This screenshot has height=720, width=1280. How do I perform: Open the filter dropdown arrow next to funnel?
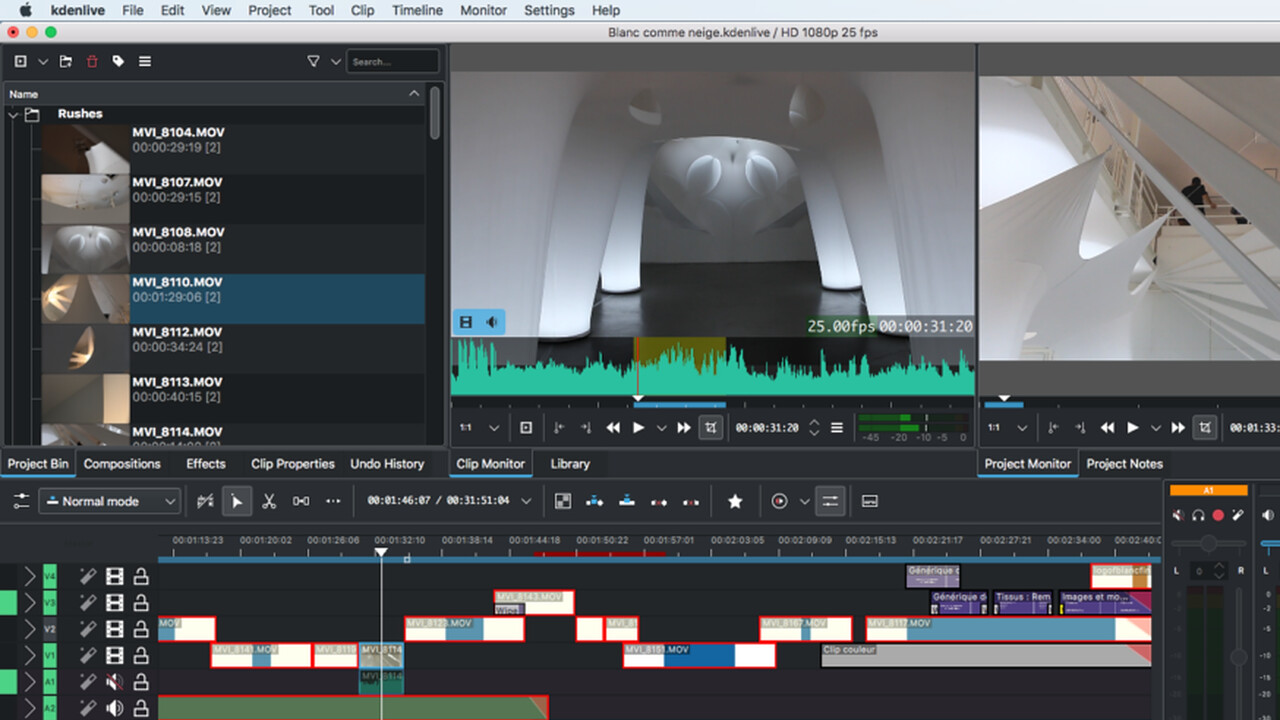[x=336, y=62]
